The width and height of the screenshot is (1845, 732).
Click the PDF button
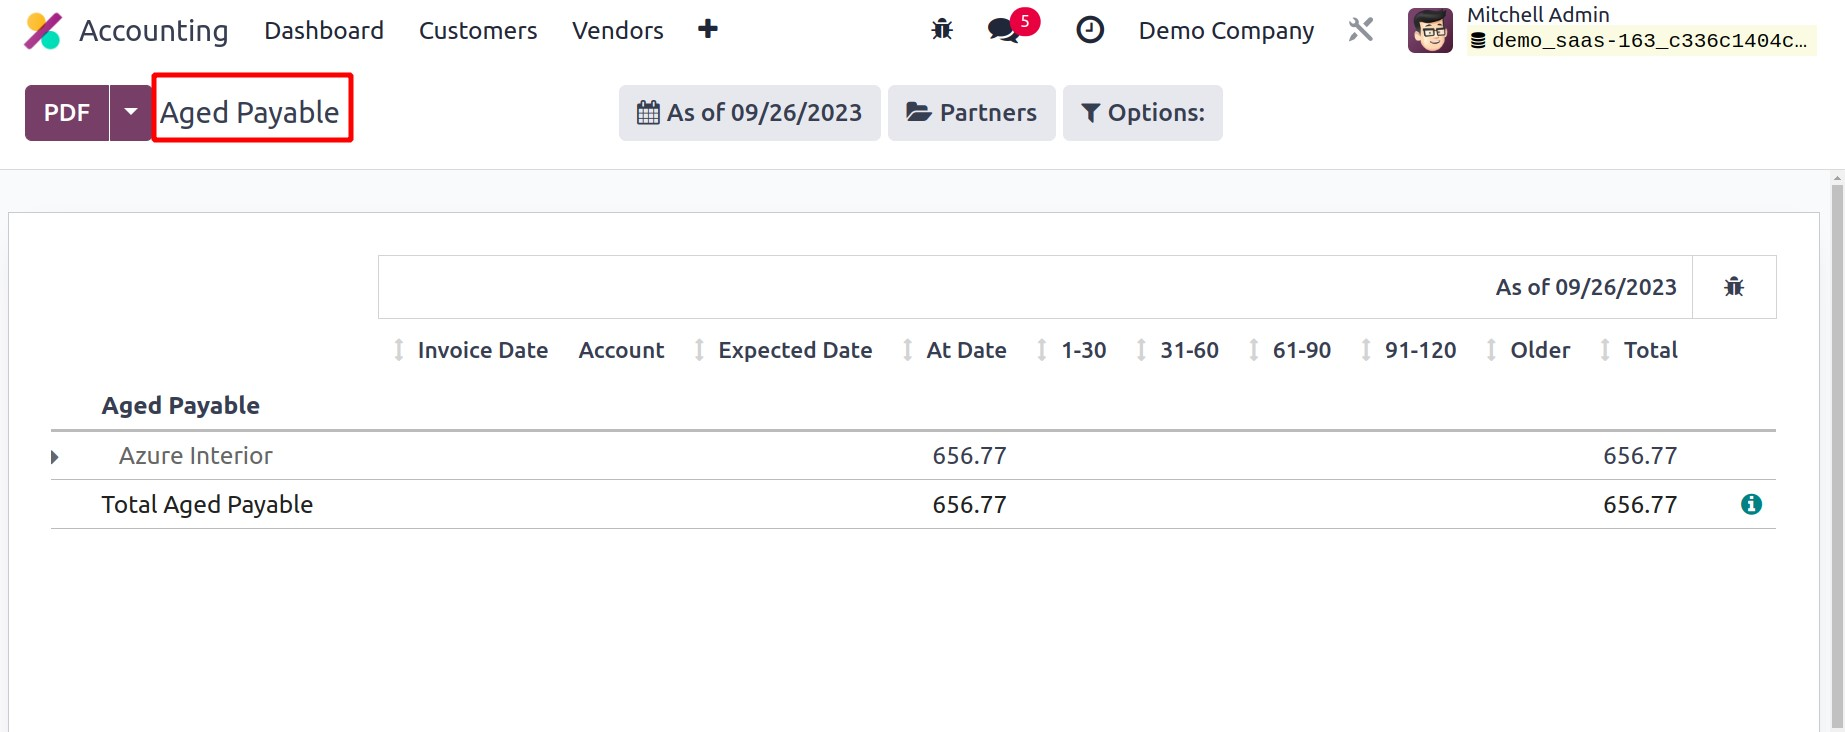(67, 113)
